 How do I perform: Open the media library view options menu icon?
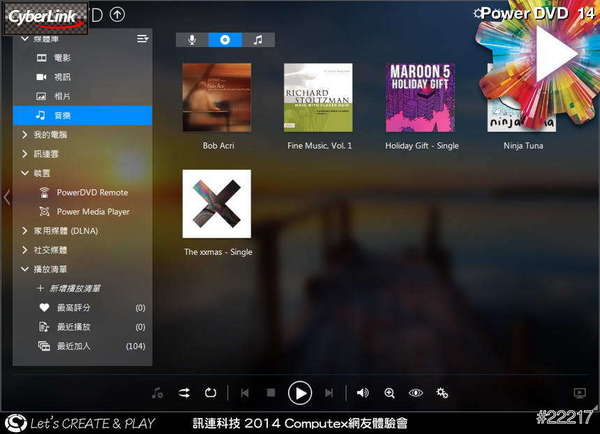(x=142, y=39)
